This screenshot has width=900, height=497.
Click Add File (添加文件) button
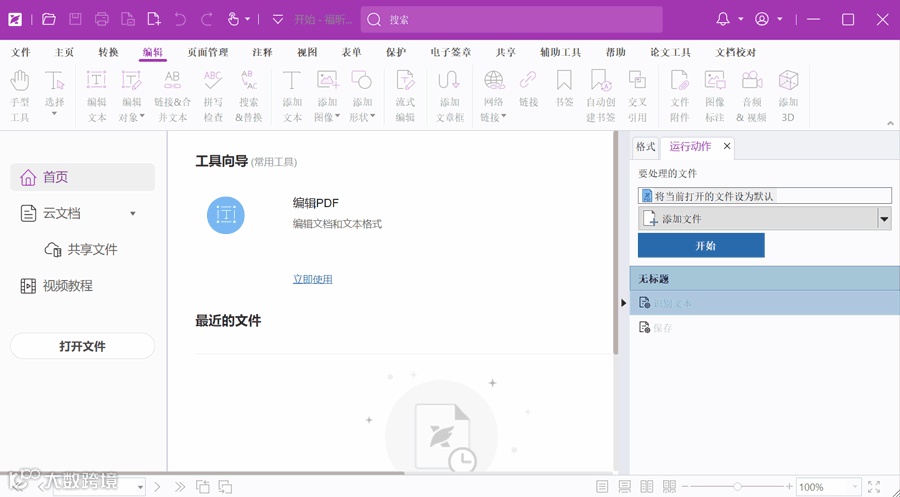click(758, 219)
